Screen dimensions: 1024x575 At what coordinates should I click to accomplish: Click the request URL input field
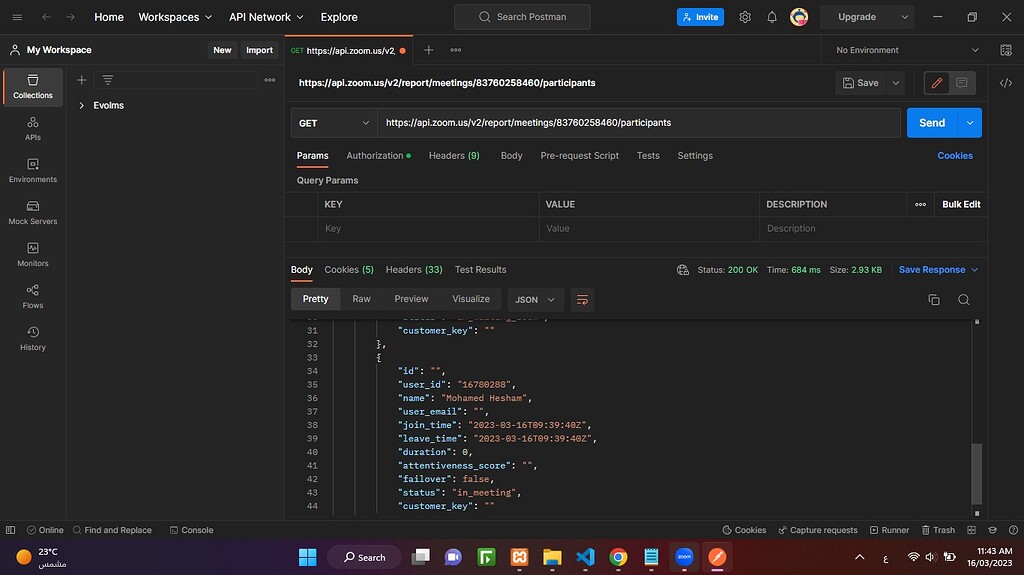coord(638,123)
